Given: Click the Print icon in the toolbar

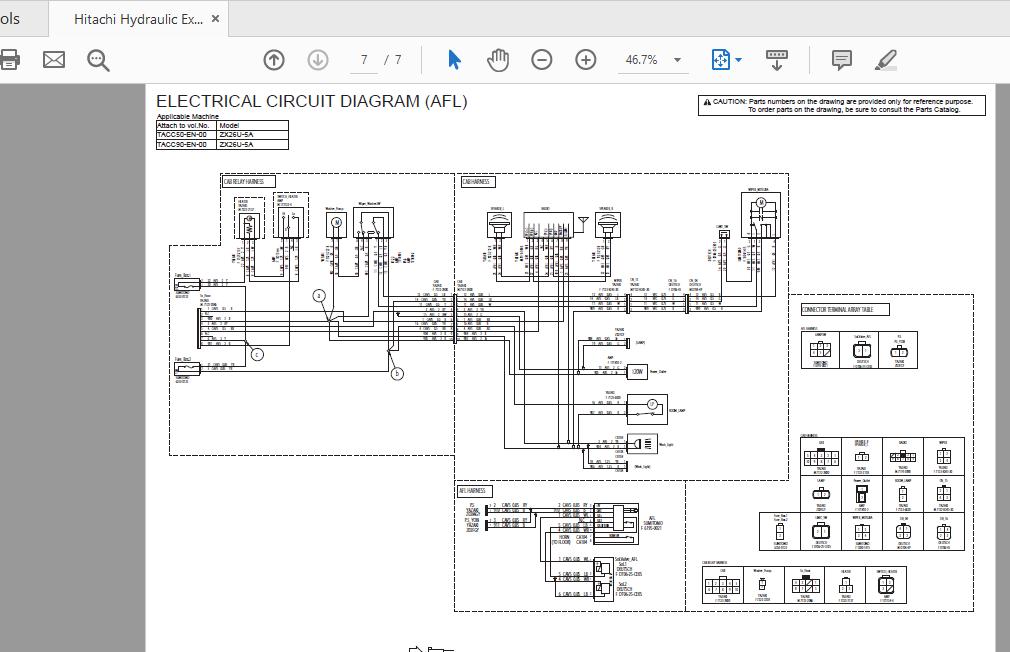Looking at the screenshot, I should click(x=8, y=60).
